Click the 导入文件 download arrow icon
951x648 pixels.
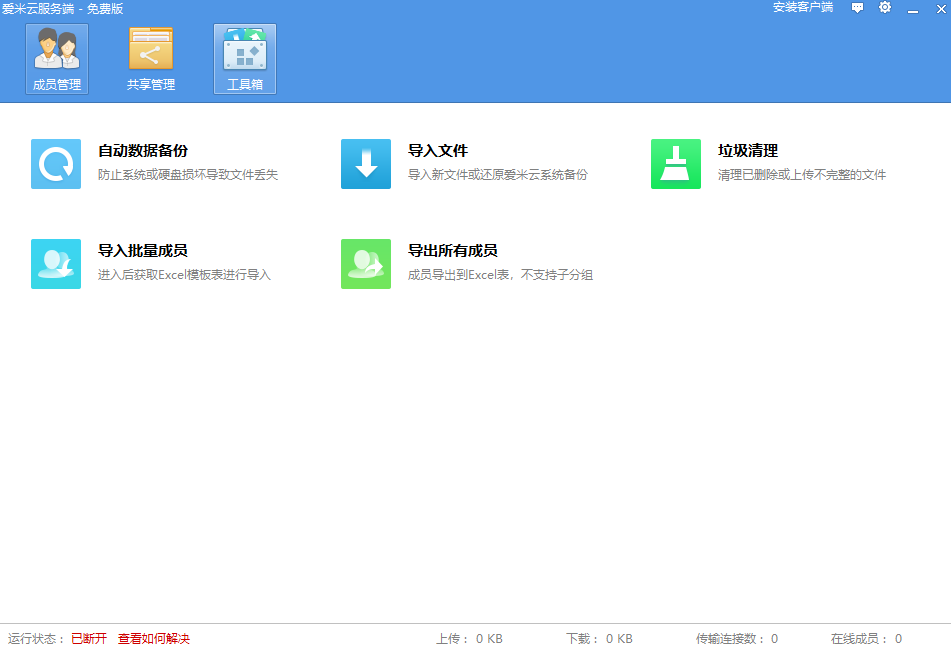click(x=366, y=164)
